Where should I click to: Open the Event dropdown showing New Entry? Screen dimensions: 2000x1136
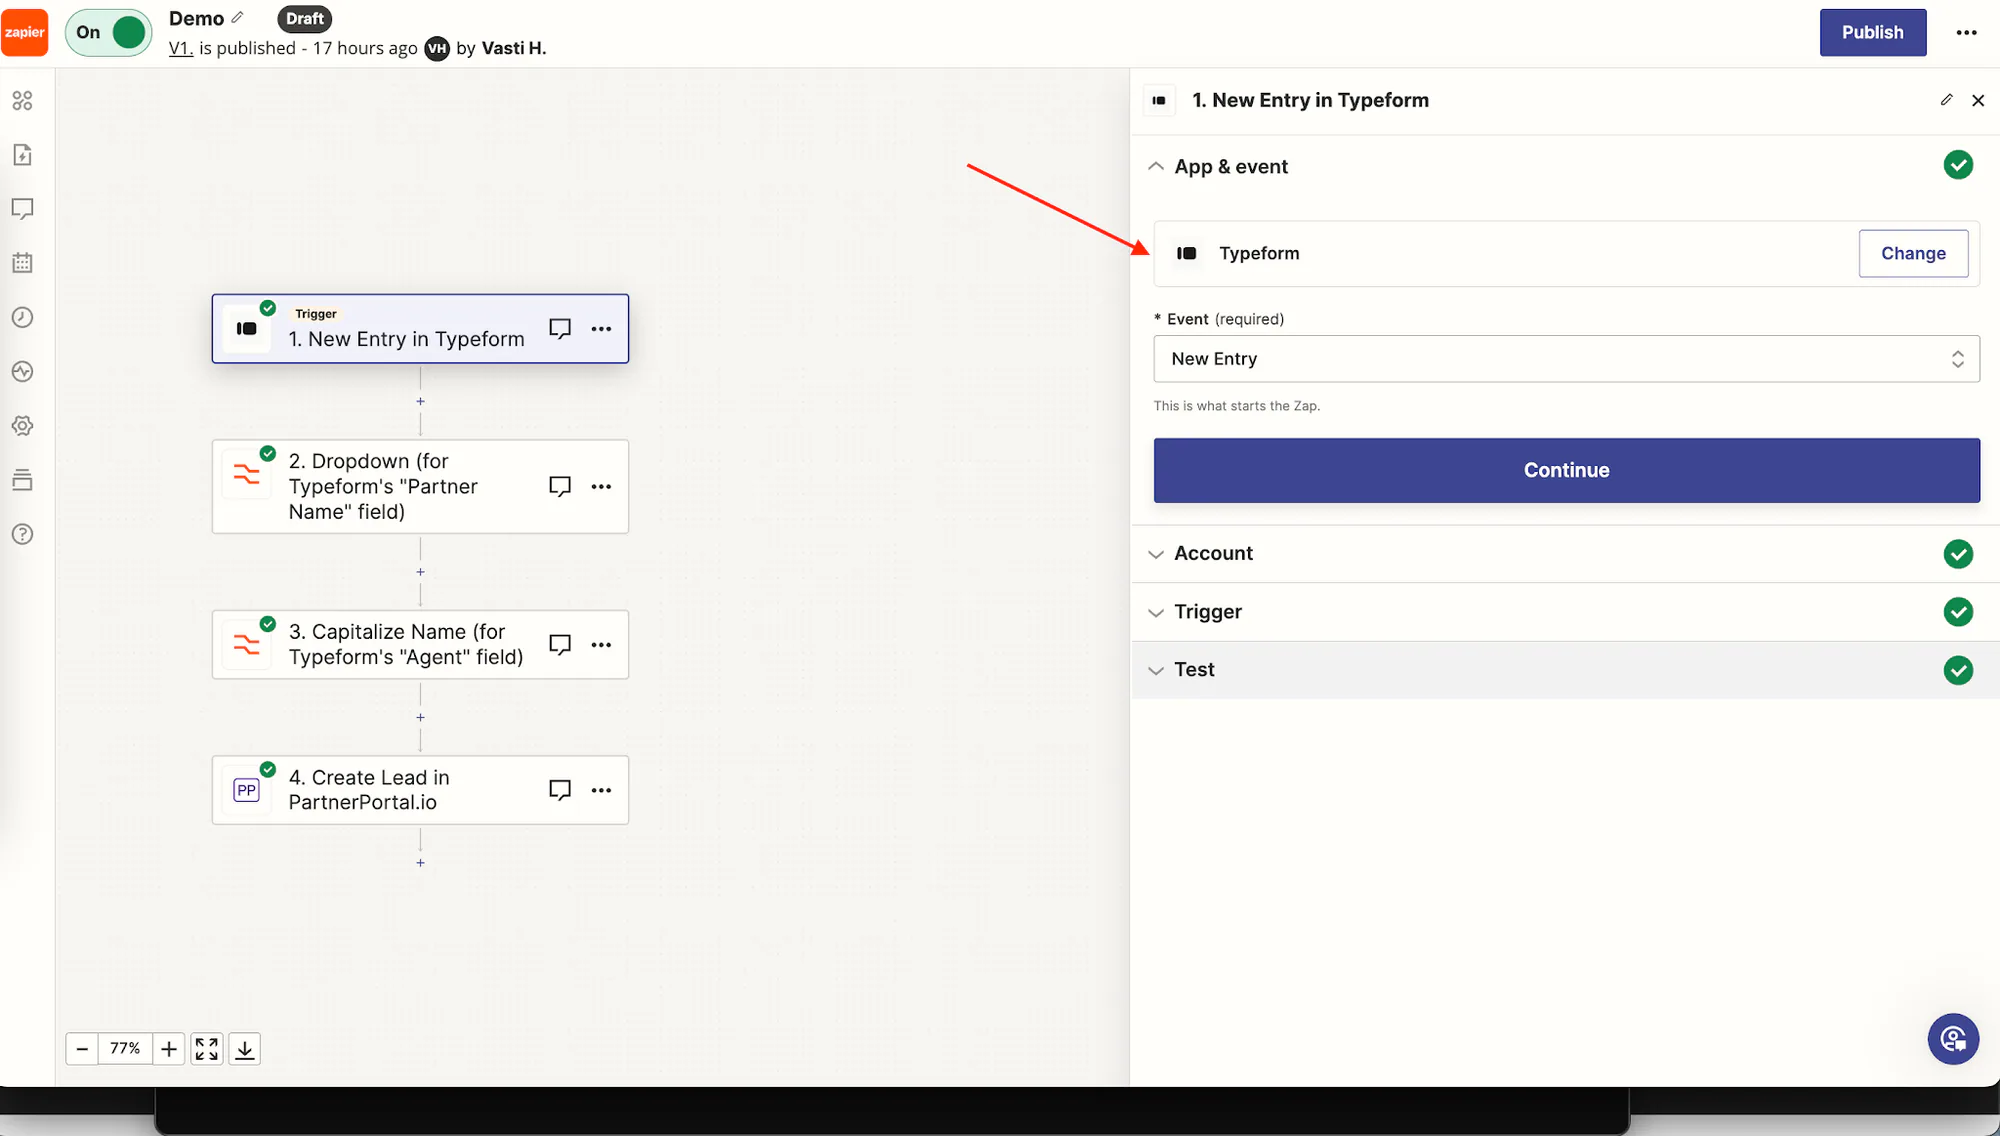(1566, 359)
